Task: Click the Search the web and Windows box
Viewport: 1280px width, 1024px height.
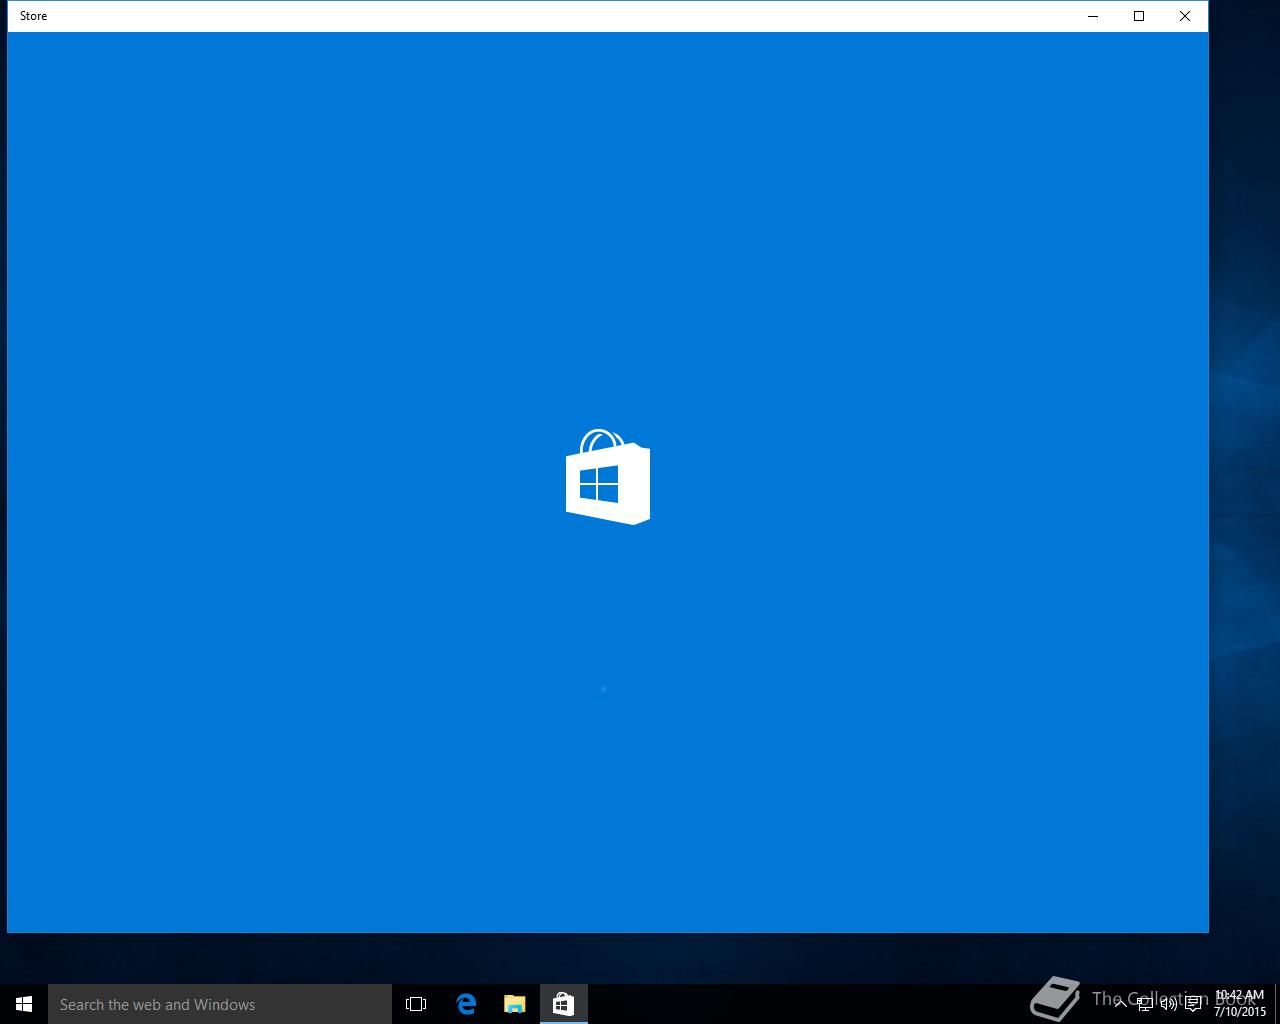Action: click(220, 1004)
